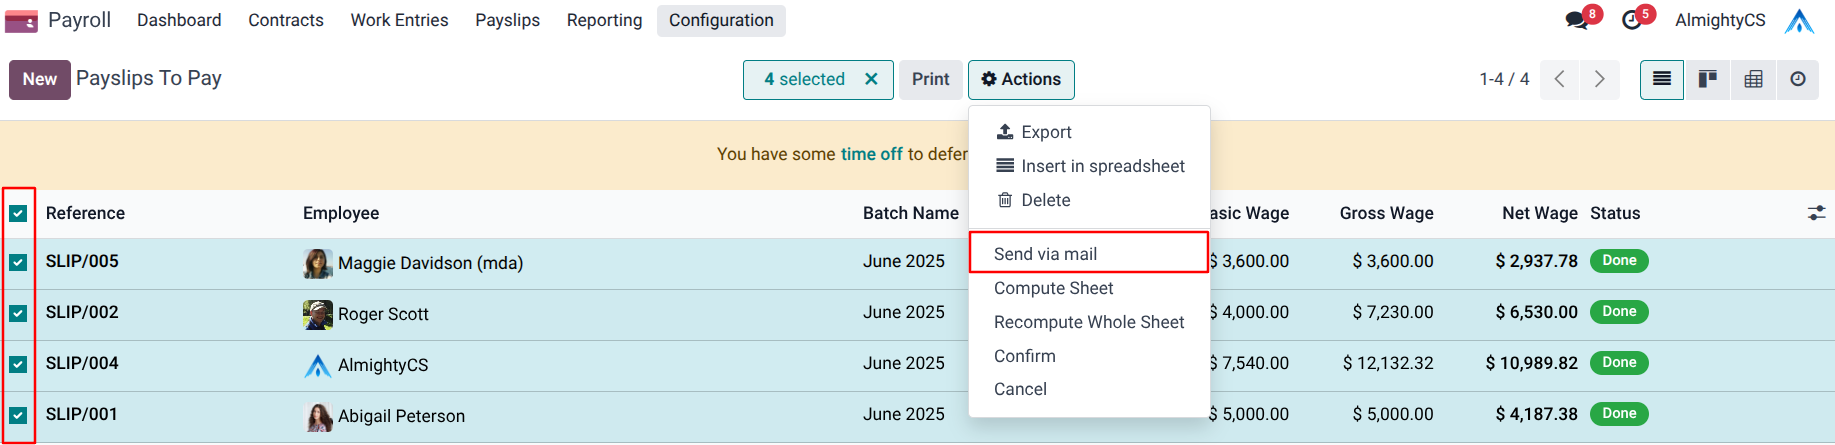Screen dimensions: 1835x445
Task: Open the Reporting menu
Action: [604, 20]
